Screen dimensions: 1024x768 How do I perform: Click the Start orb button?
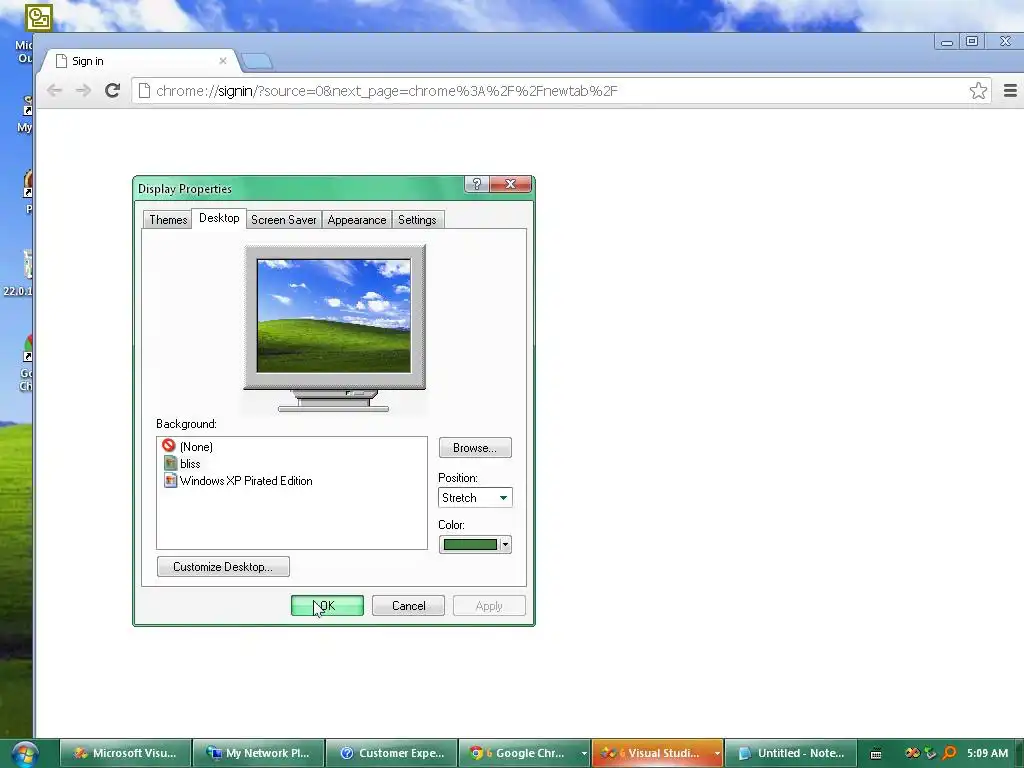click(24, 754)
